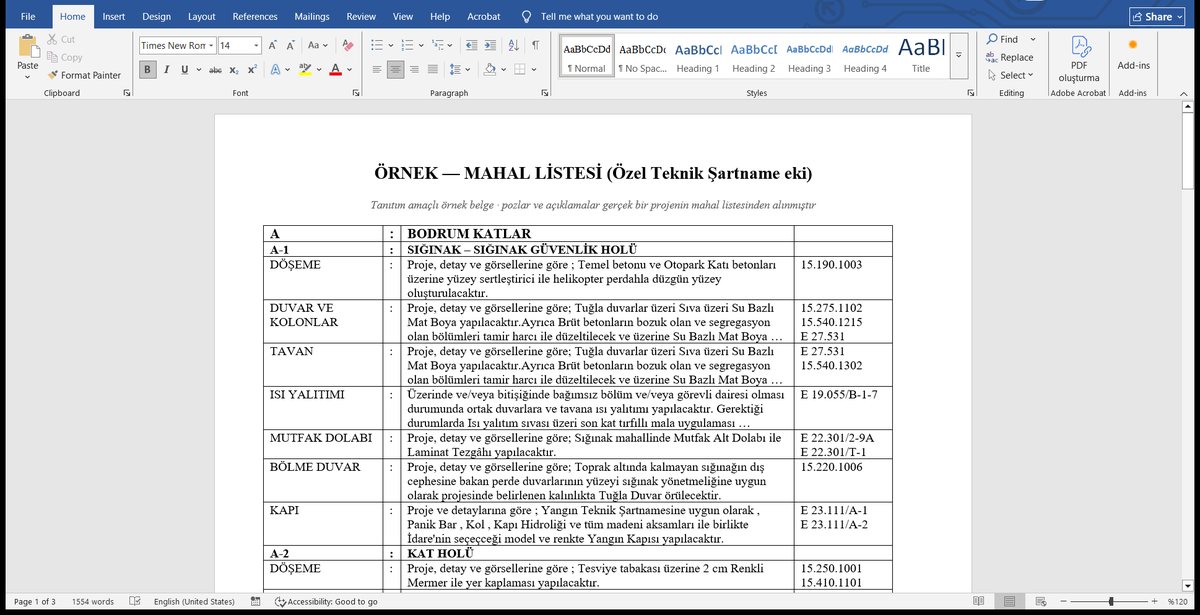Switch to the References tab

(x=255, y=17)
